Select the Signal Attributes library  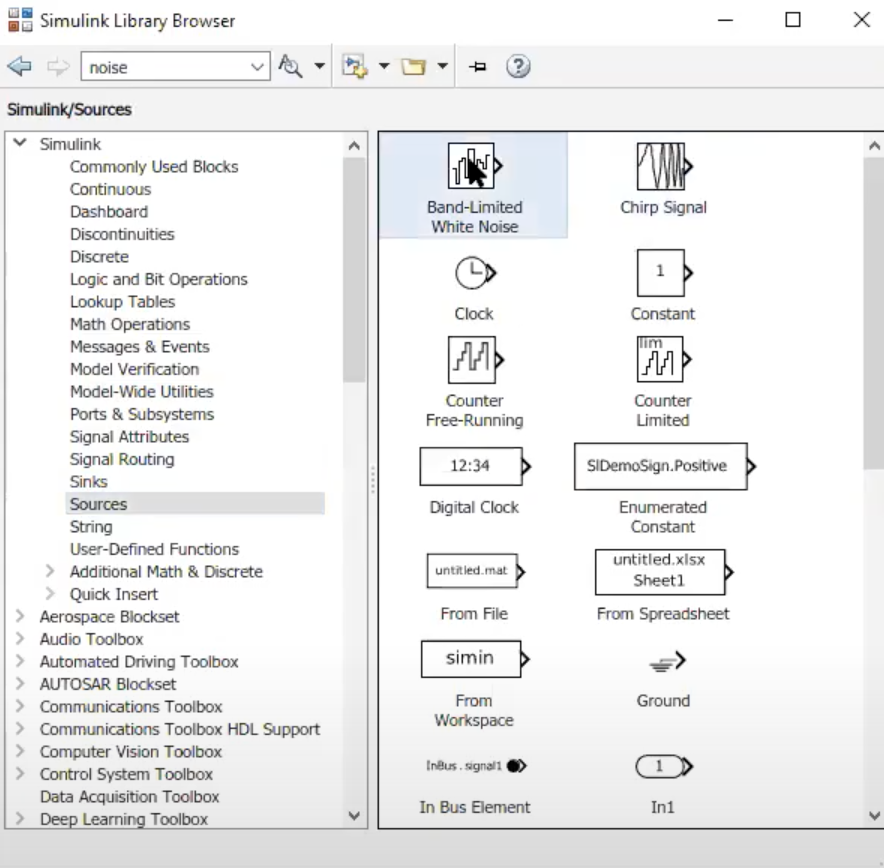pos(129,437)
